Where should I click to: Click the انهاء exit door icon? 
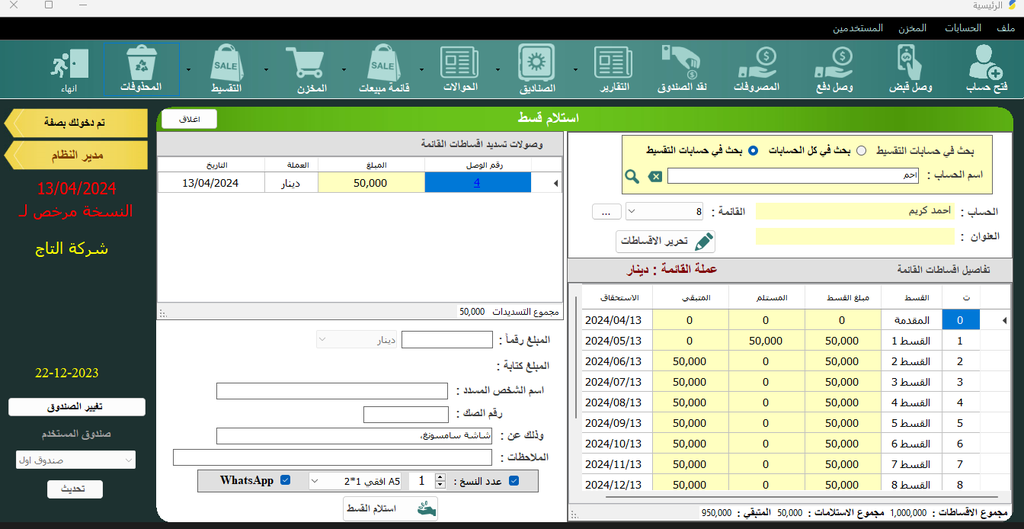click(68, 69)
